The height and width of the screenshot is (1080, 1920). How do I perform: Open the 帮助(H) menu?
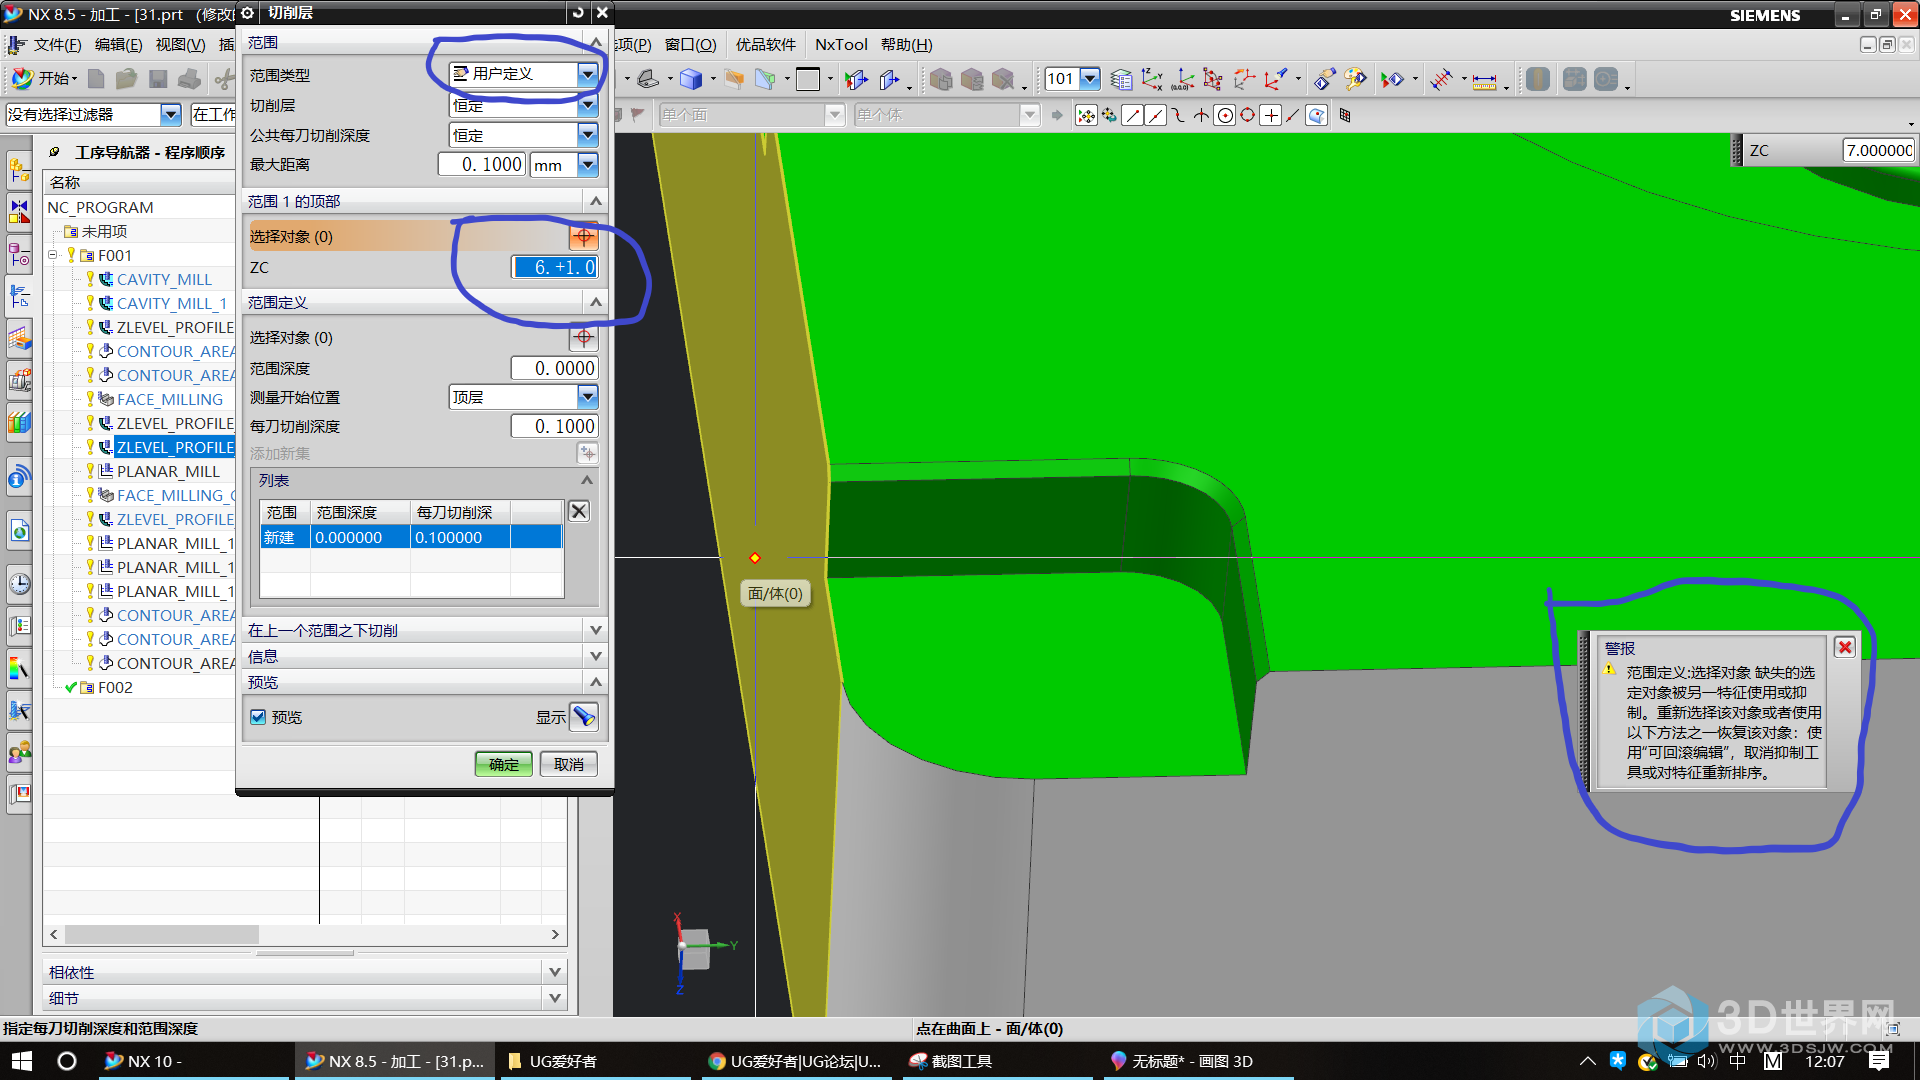coord(907,45)
